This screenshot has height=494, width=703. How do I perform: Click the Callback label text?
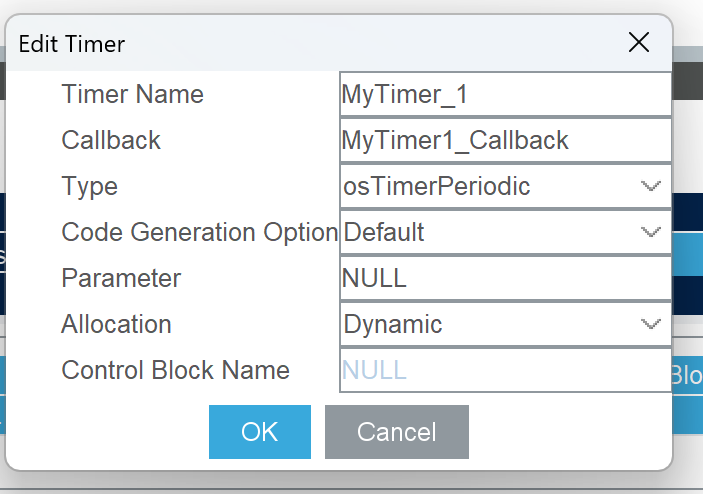tap(111, 140)
